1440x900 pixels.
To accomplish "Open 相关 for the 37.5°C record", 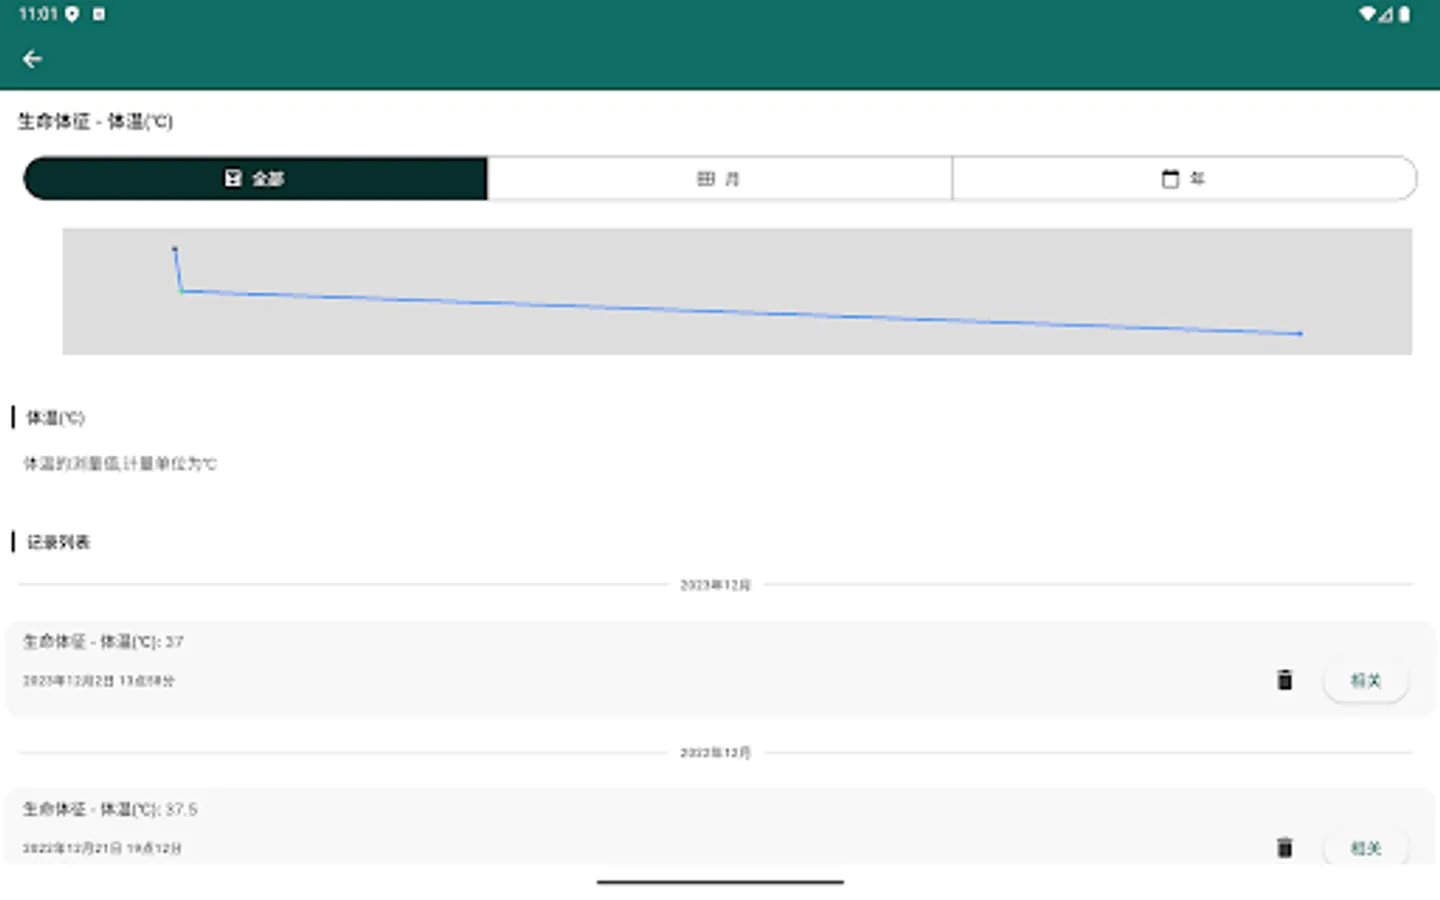I will coord(1365,847).
